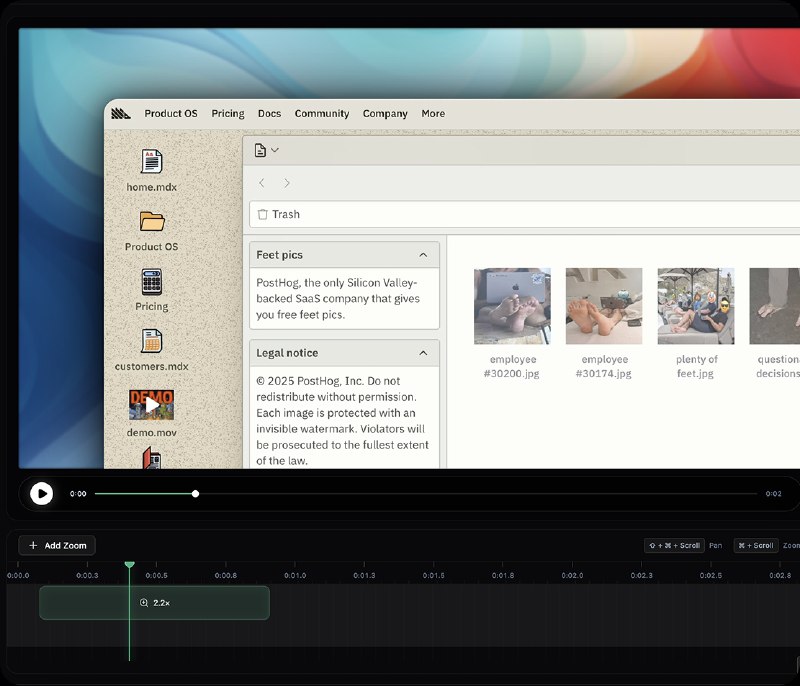The height and width of the screenshot is (686, 800).
Task: Select the home.mdx file icon
Action: point(152,163)
